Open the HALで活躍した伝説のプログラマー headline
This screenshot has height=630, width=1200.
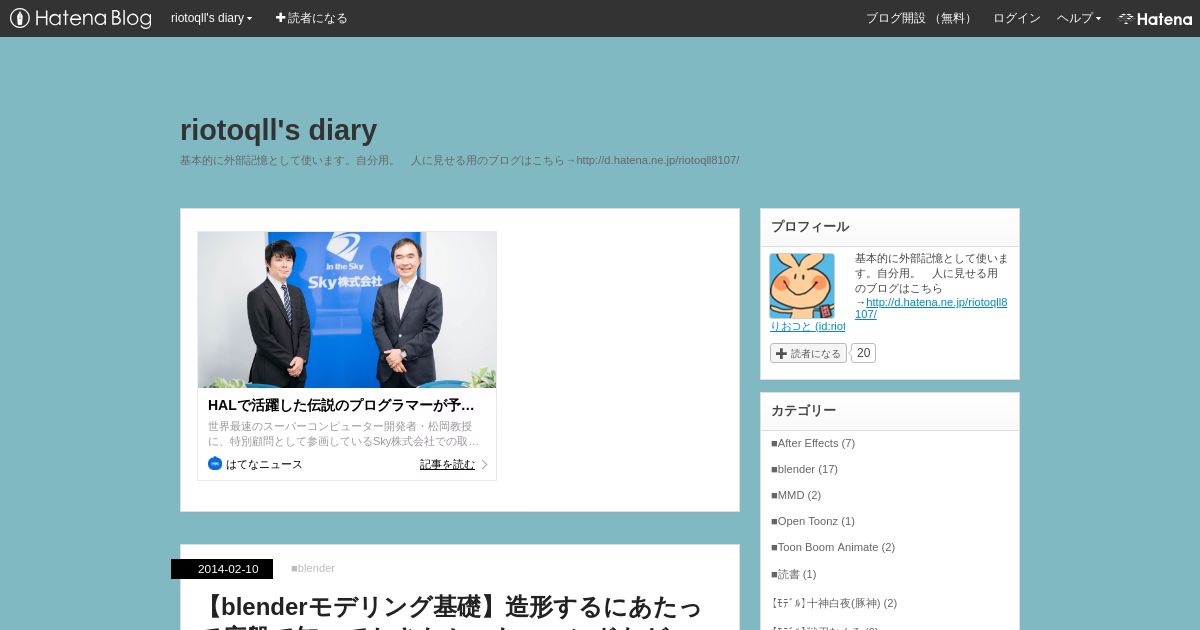click(x=341, y=405)
